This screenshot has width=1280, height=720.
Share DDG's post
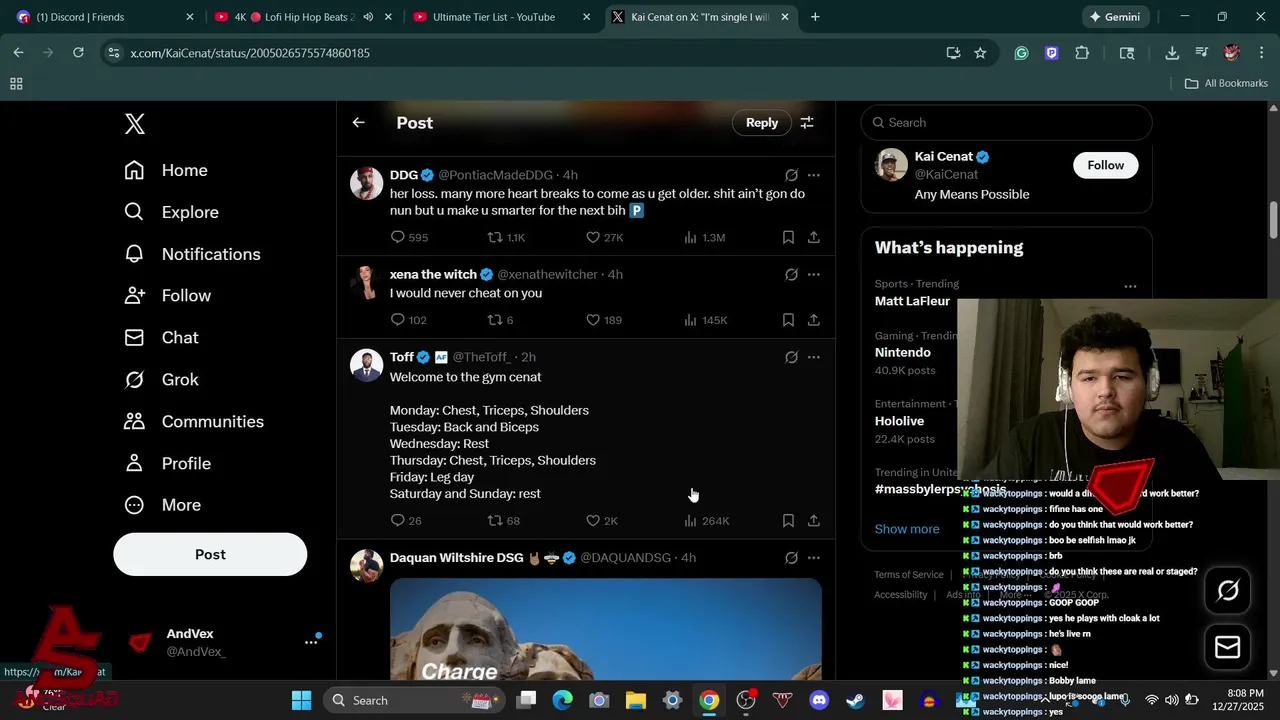click(814, 237)
